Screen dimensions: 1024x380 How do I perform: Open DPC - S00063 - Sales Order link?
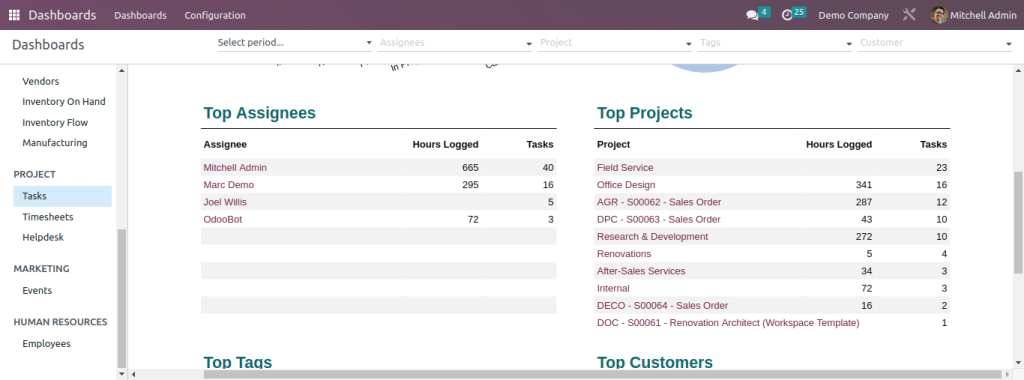[x=659, y=219]
